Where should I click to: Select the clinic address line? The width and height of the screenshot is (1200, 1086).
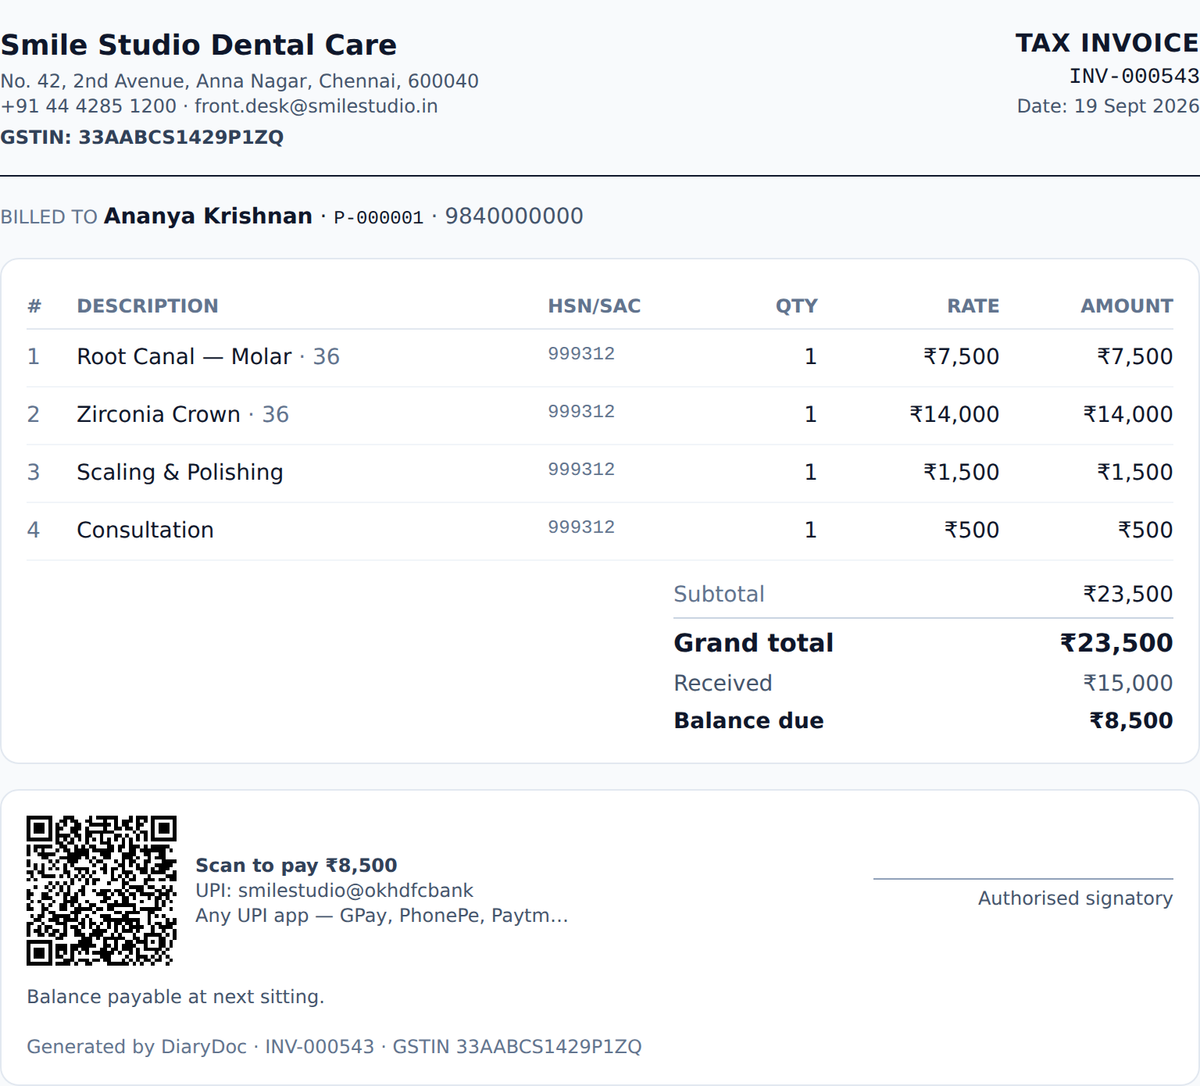tap(239, 81)
